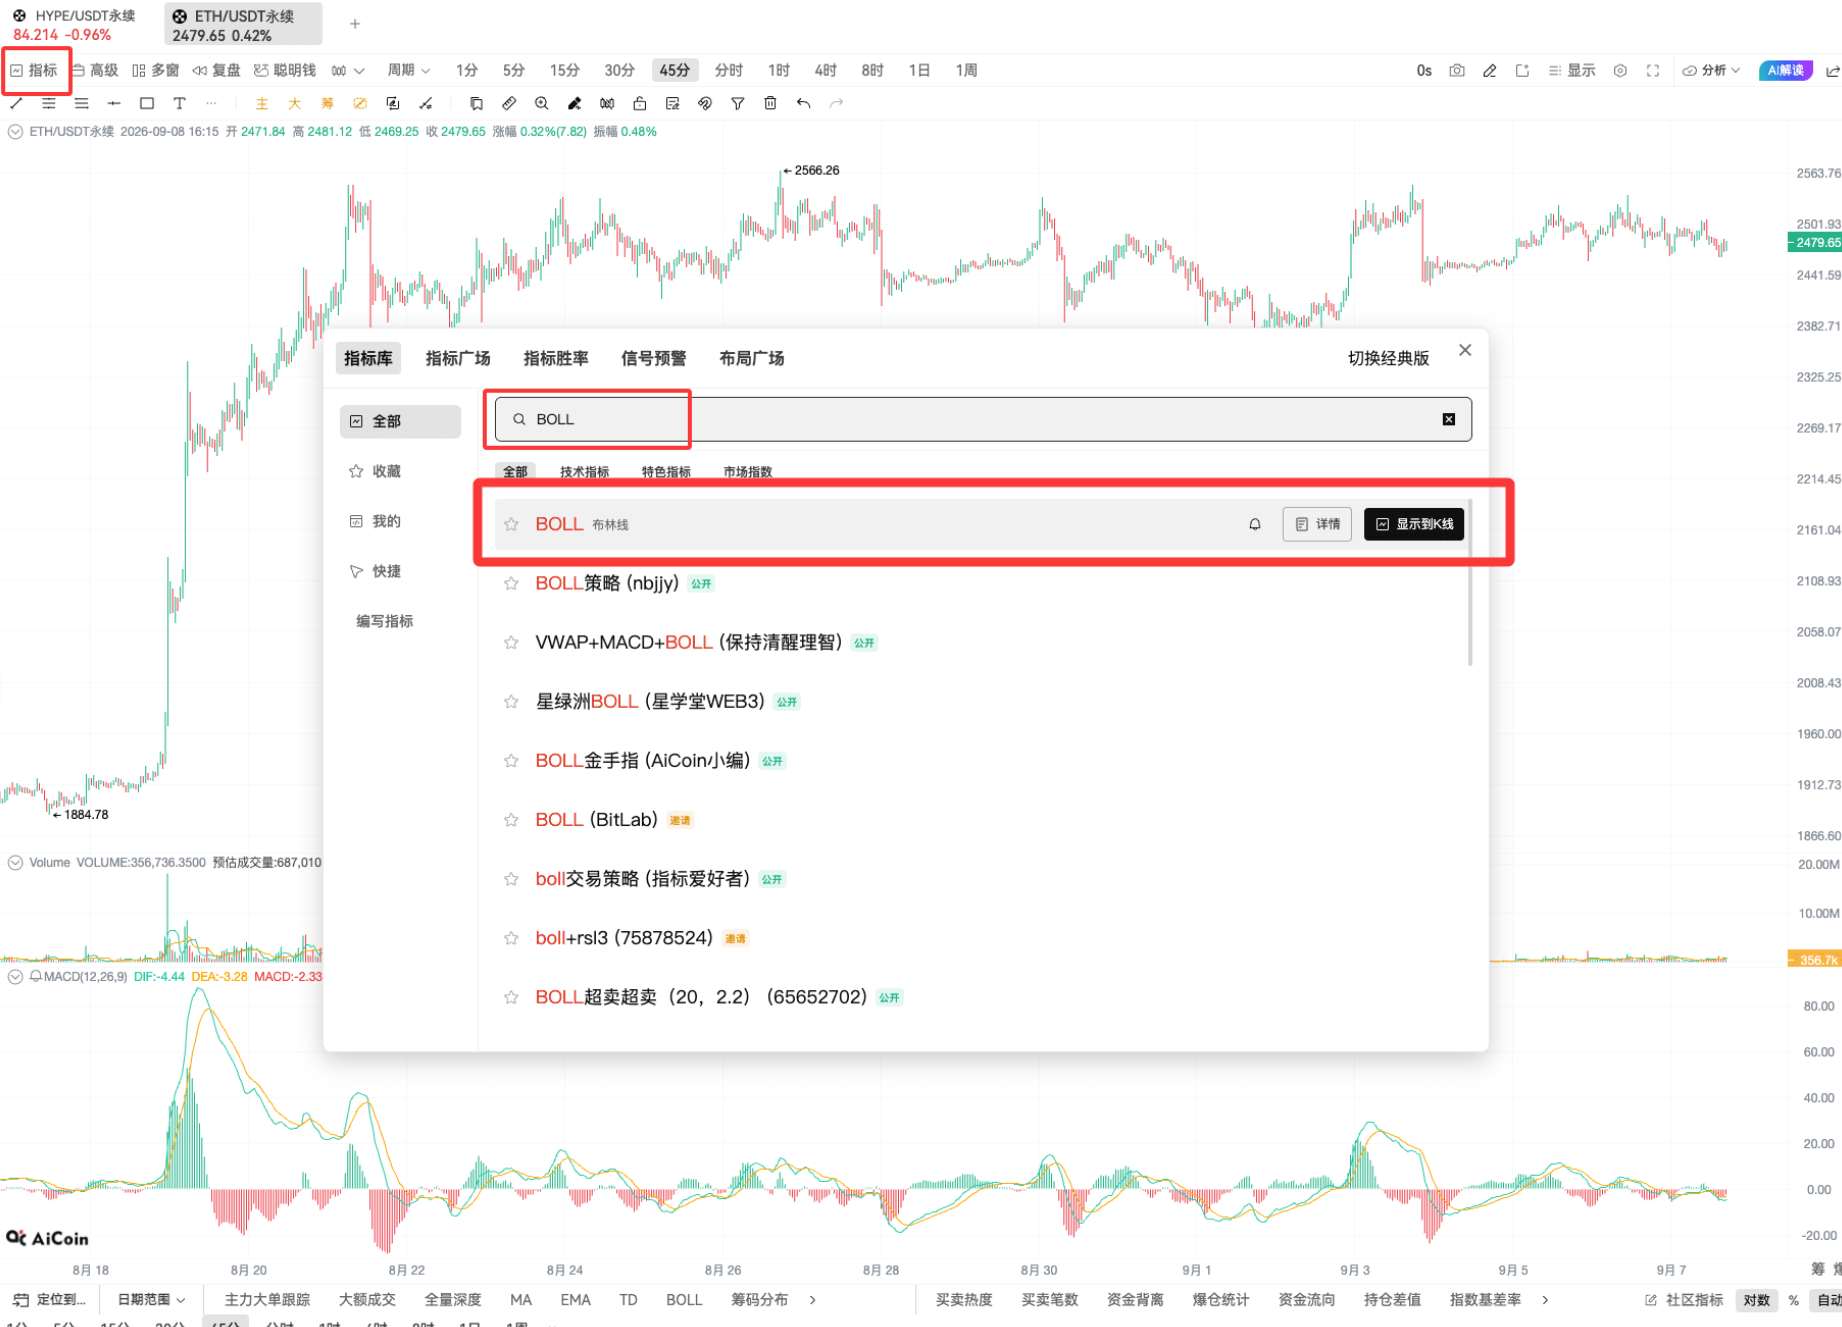Clear the BOLL search text
Screen dimensions: 1842x1327
1449,419
